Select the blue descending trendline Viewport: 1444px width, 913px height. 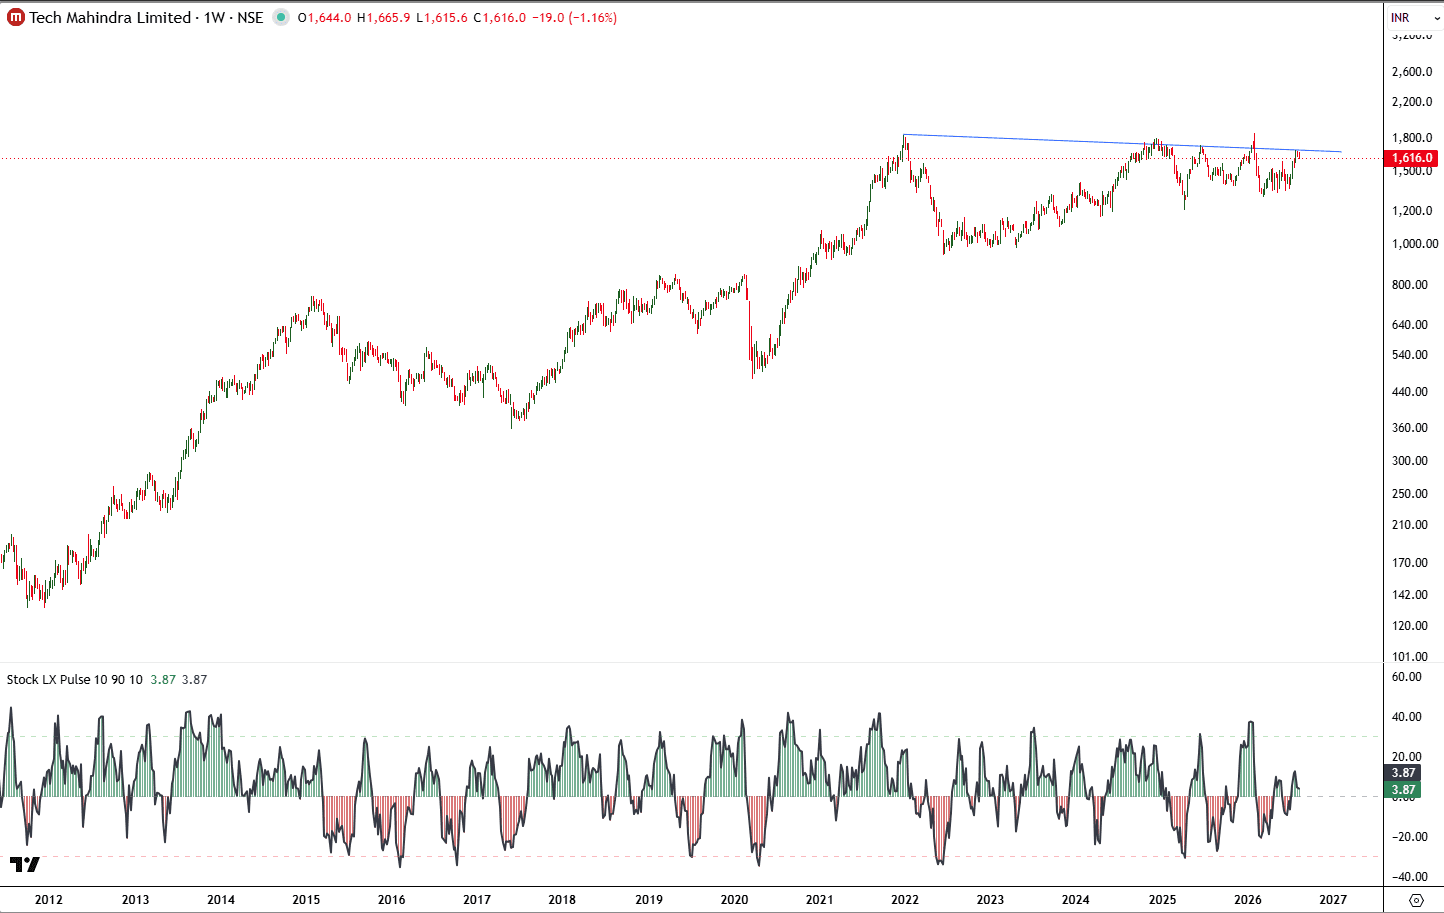click(1122, 143)
